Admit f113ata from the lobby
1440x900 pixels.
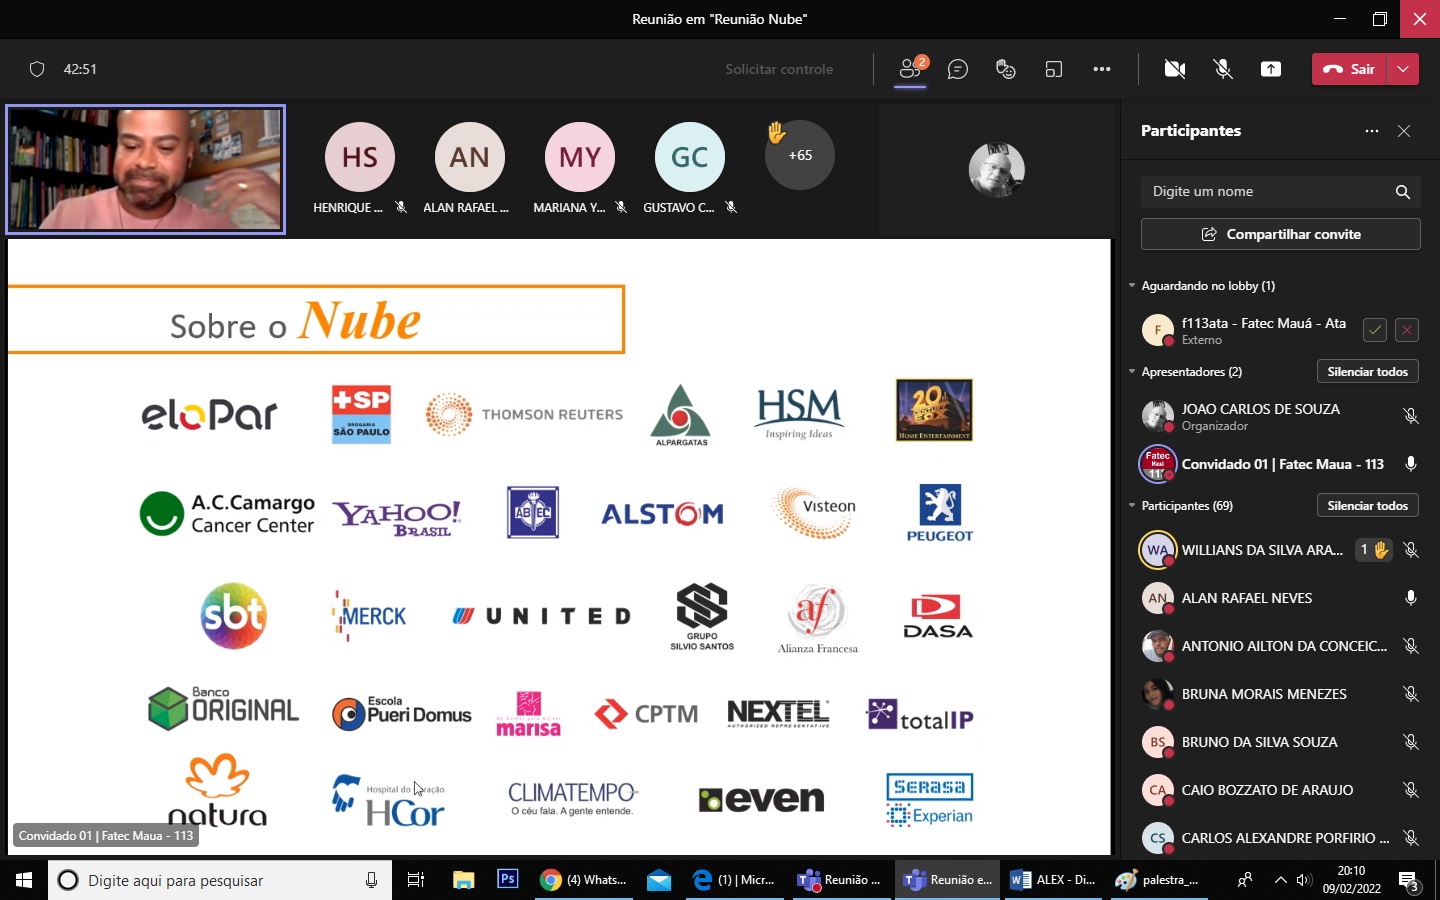click(x=1375, y=330)
